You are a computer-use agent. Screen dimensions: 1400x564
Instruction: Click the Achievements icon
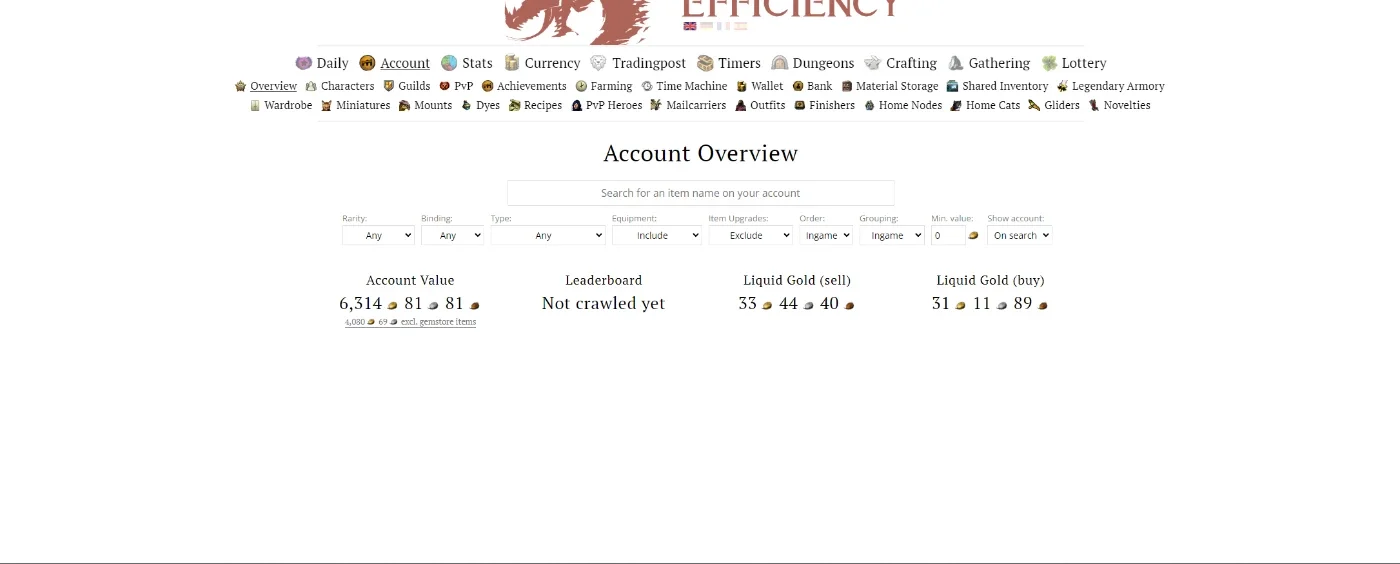pos(488,86)
